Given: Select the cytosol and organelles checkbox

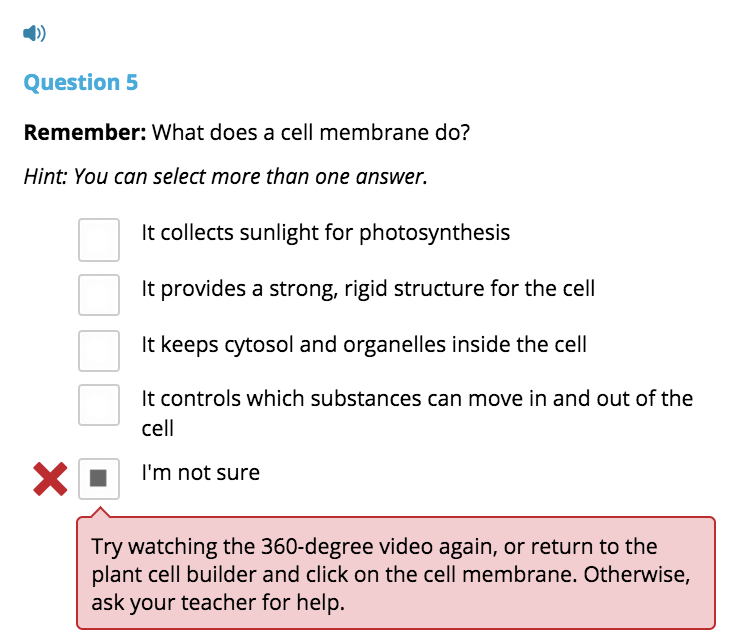Looking at the screenshot, I should [x=99, y=351].
